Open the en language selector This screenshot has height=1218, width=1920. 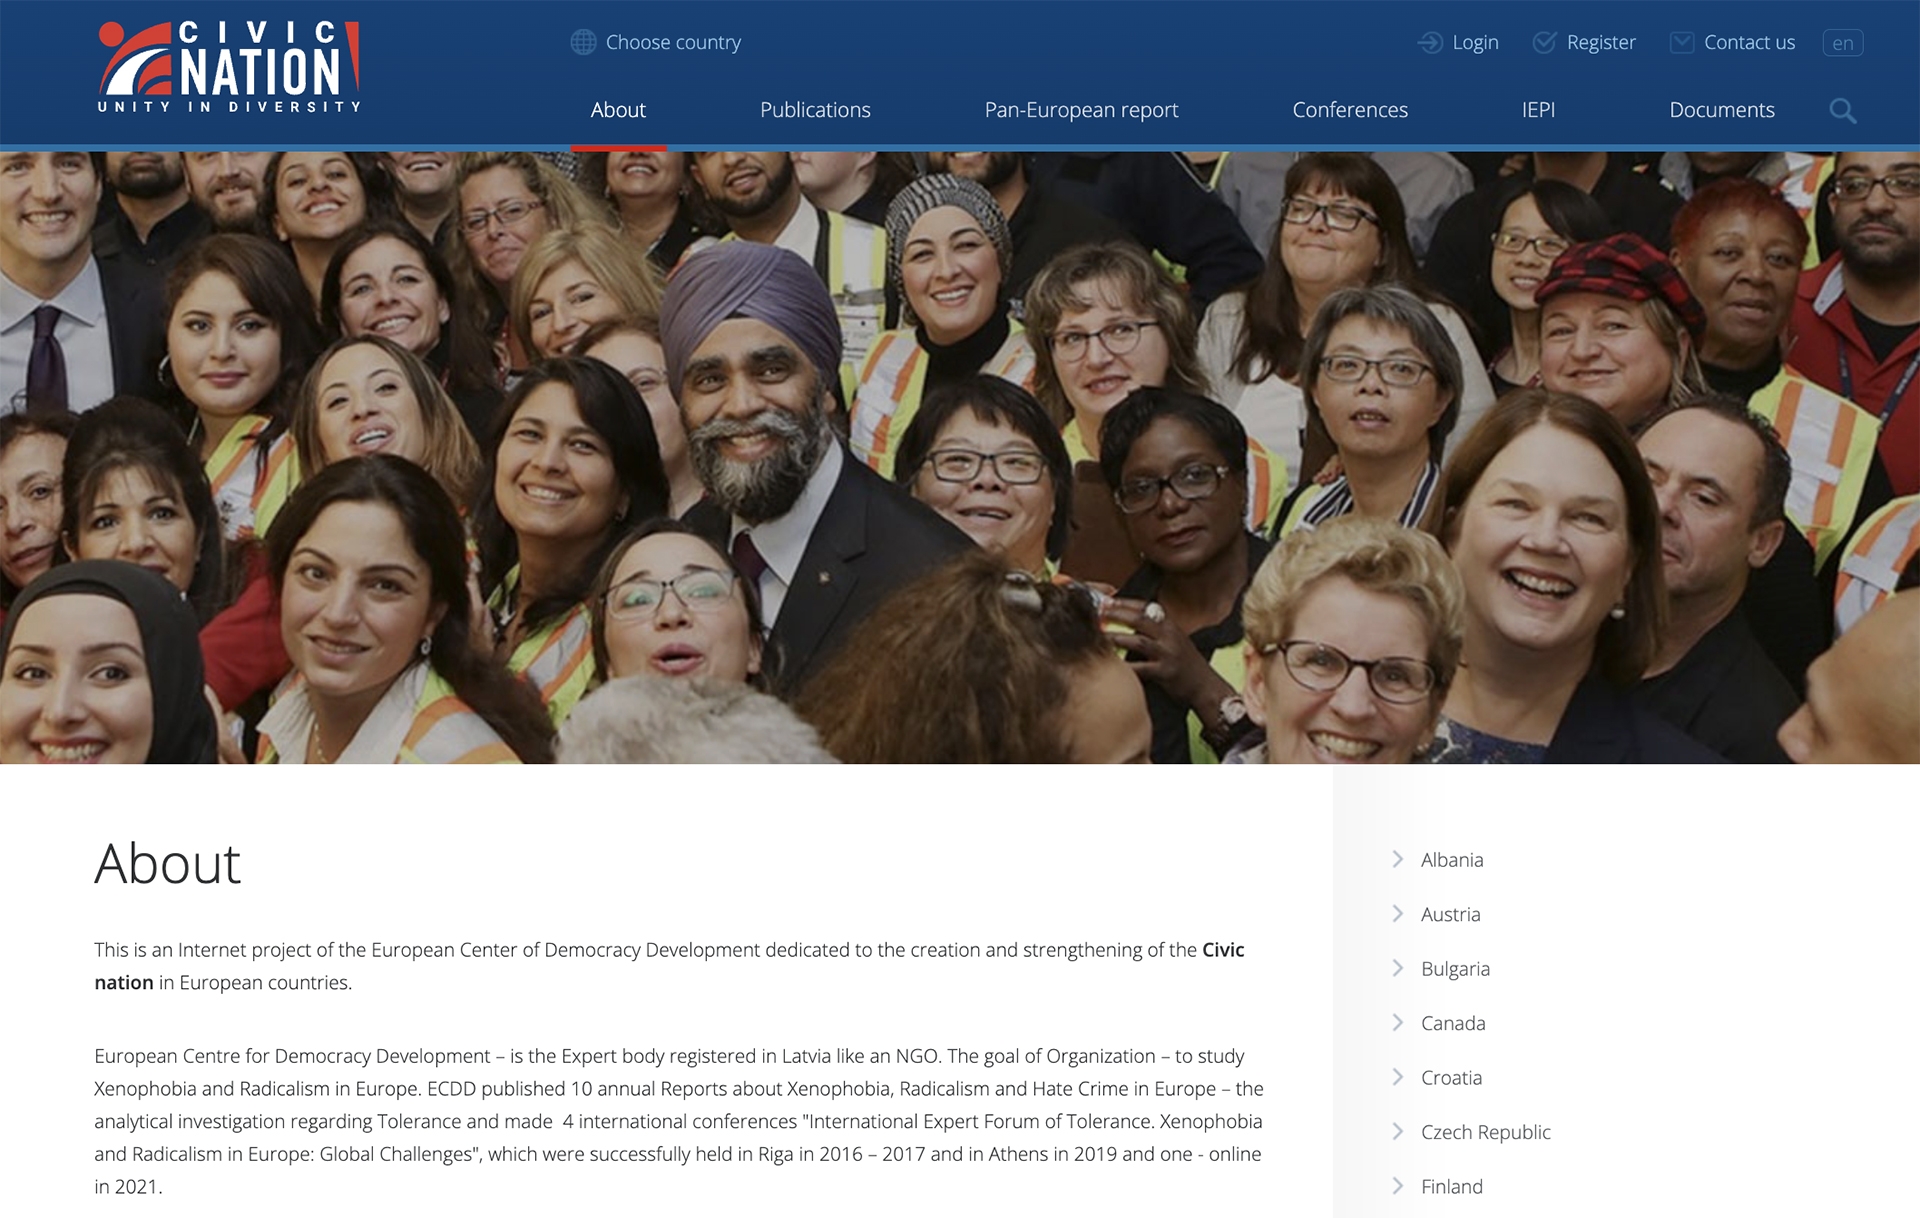click(x=1843, y=43)
